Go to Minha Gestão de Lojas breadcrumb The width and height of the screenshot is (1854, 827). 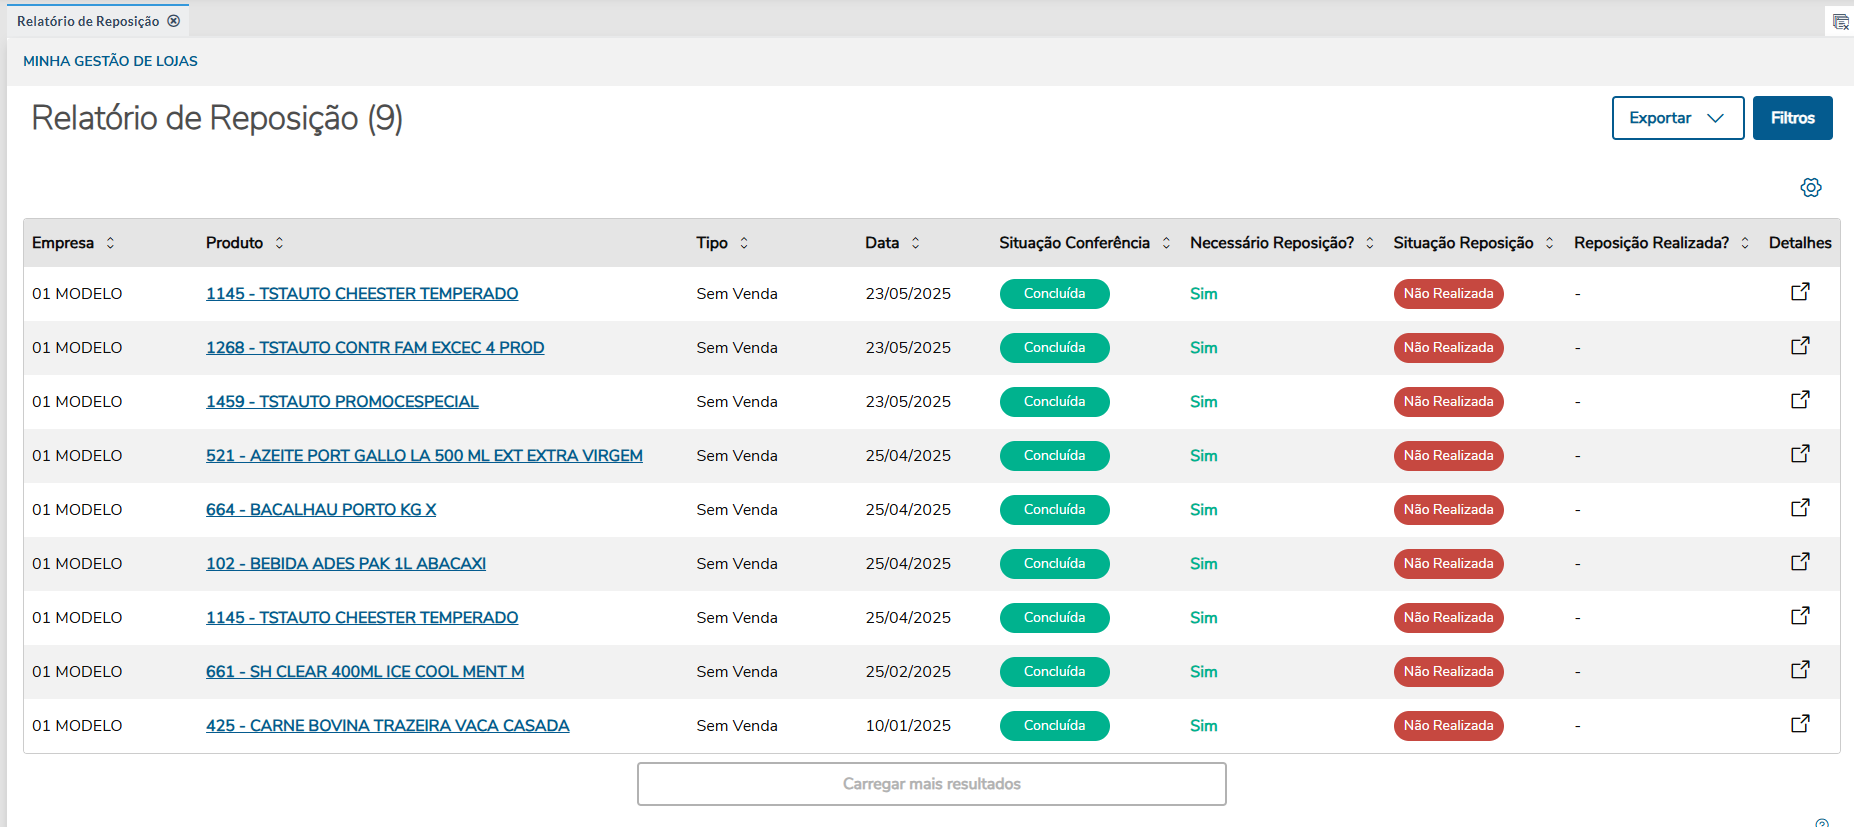coord(110,61)
